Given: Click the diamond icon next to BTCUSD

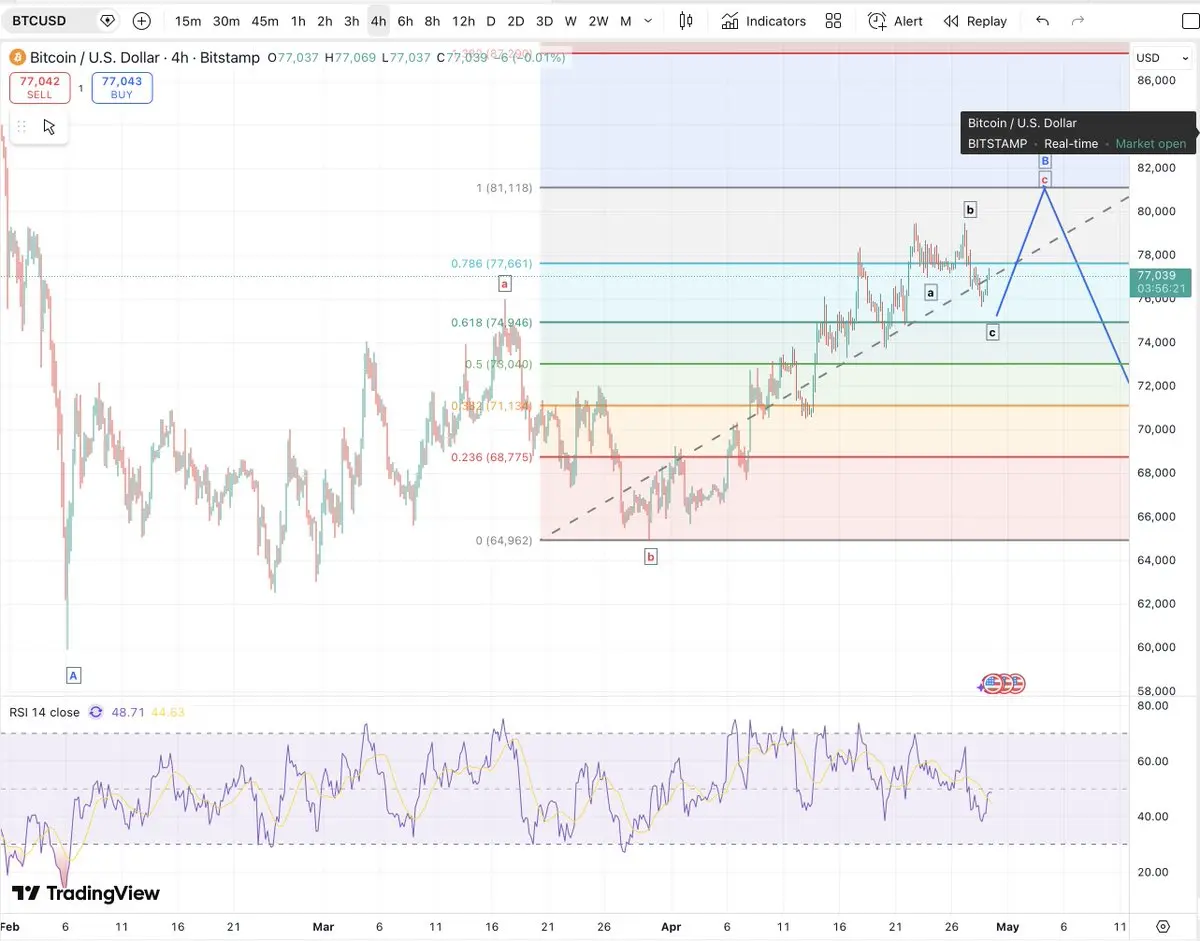Looking at the screenshot, I should point(107,20).
